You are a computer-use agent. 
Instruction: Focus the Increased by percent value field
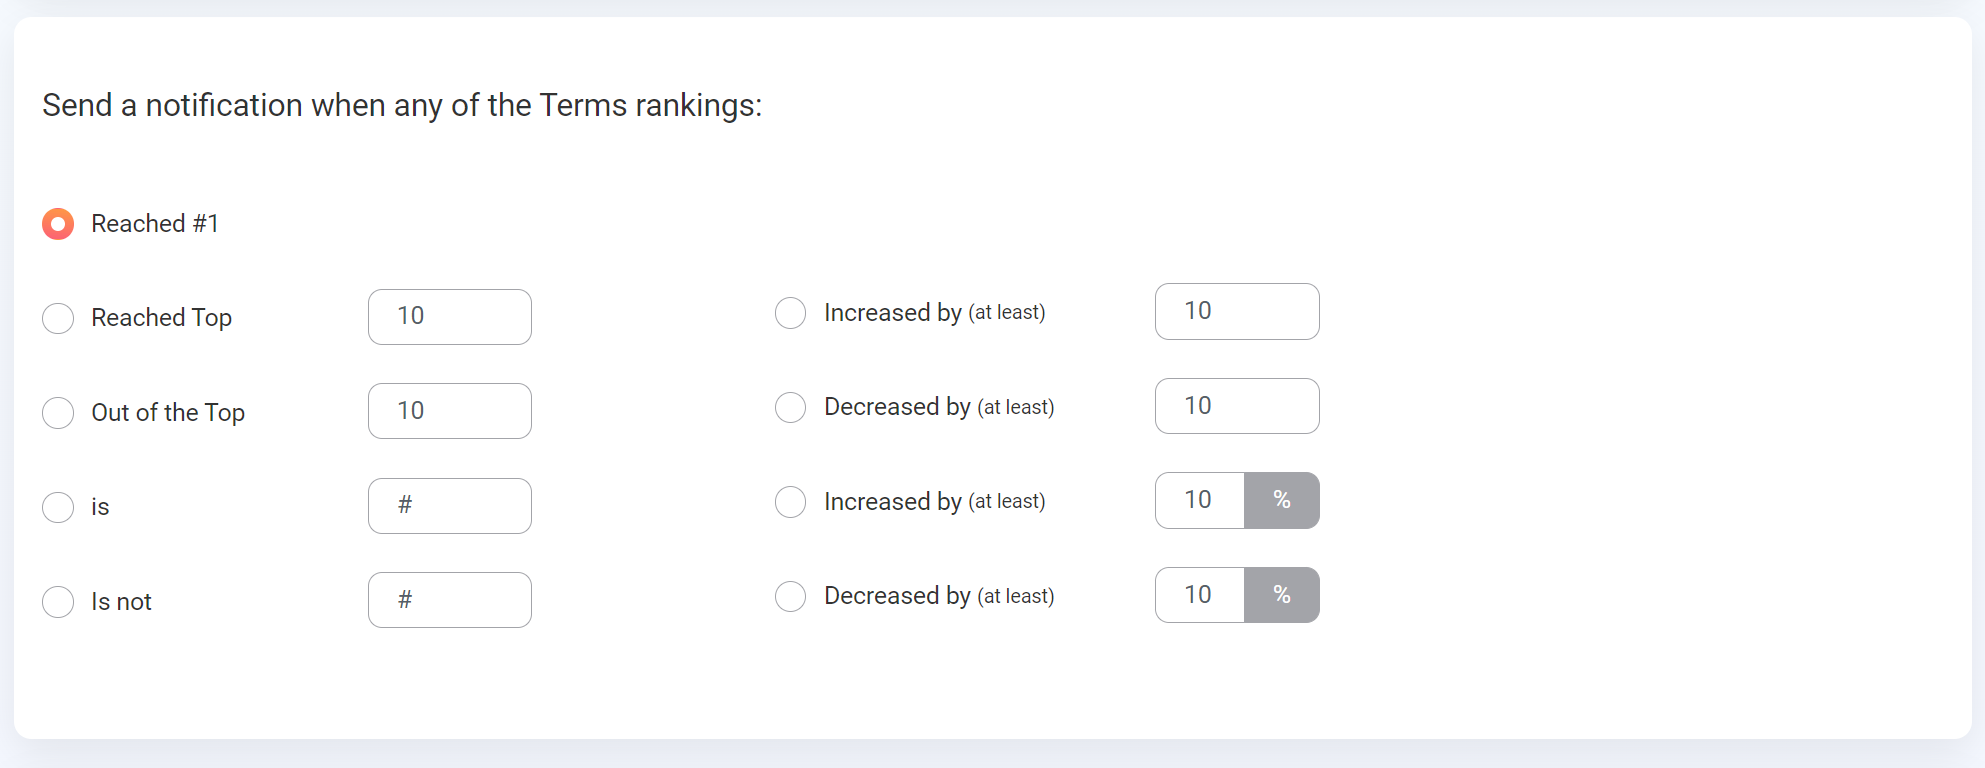(x=1200, y=500)
